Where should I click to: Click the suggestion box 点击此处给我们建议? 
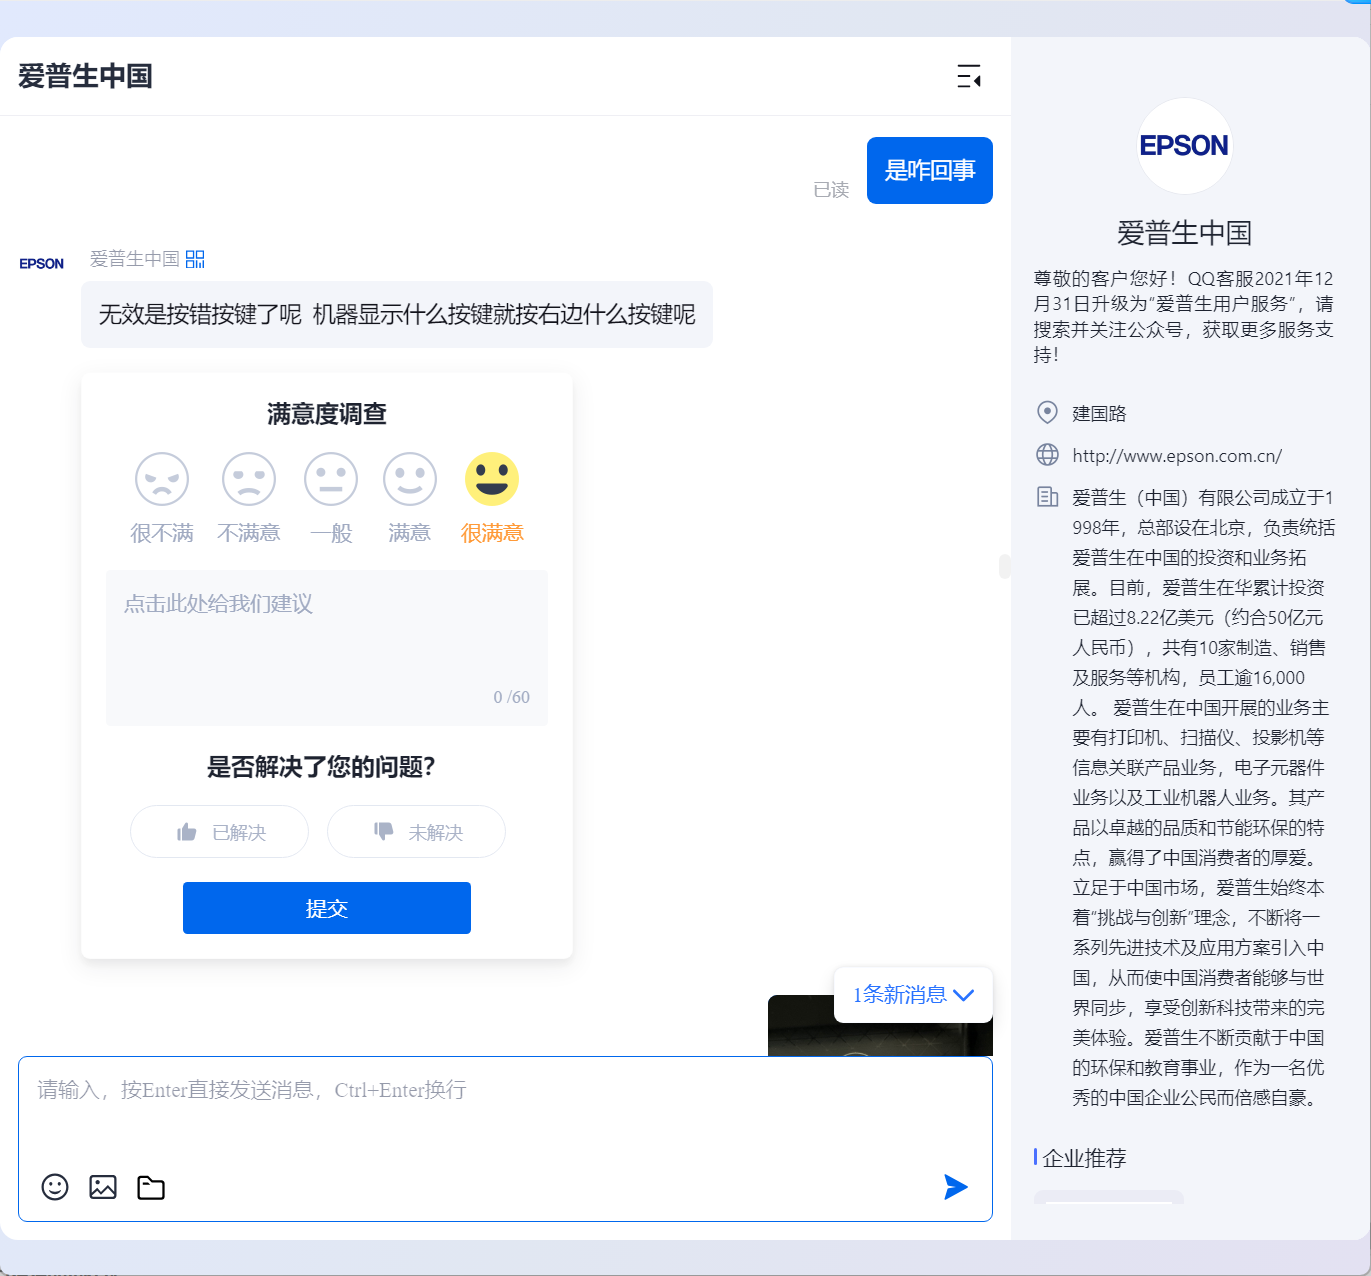pos(327,648)
